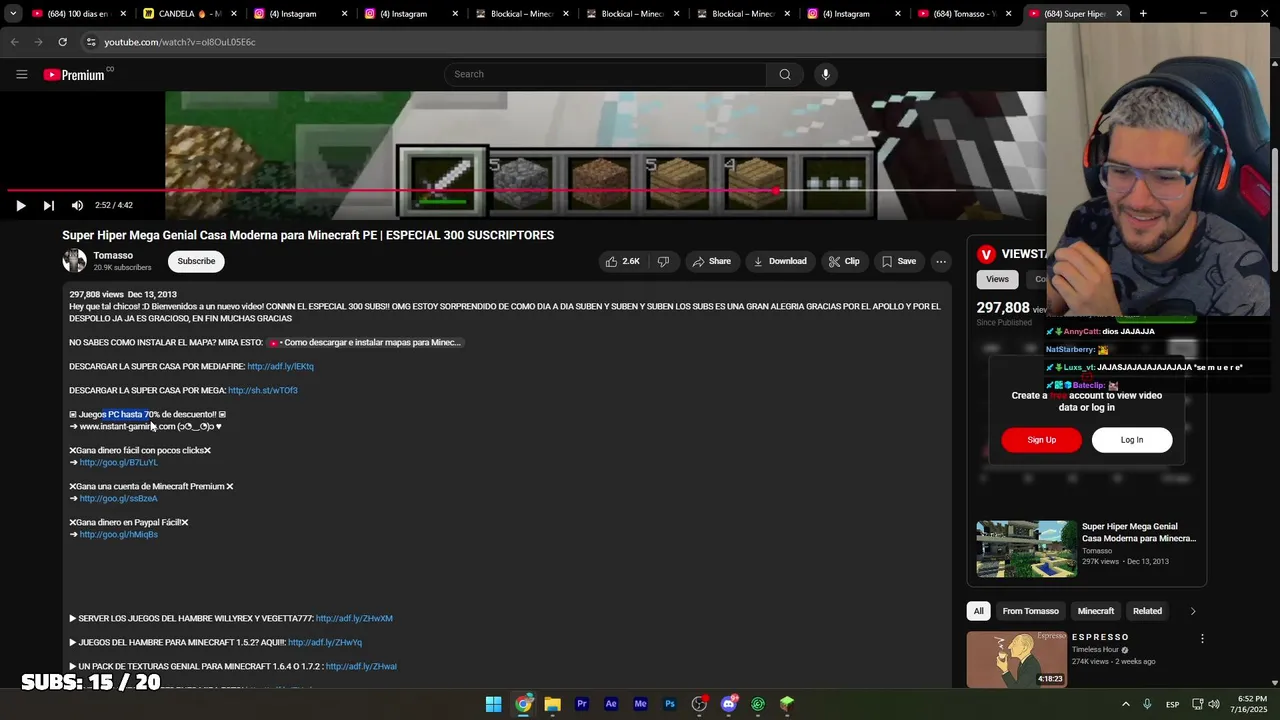Viewport: 1280px width, 720px height.
Task: Select the Minecraft filter chip
Action: [1095, 611]
